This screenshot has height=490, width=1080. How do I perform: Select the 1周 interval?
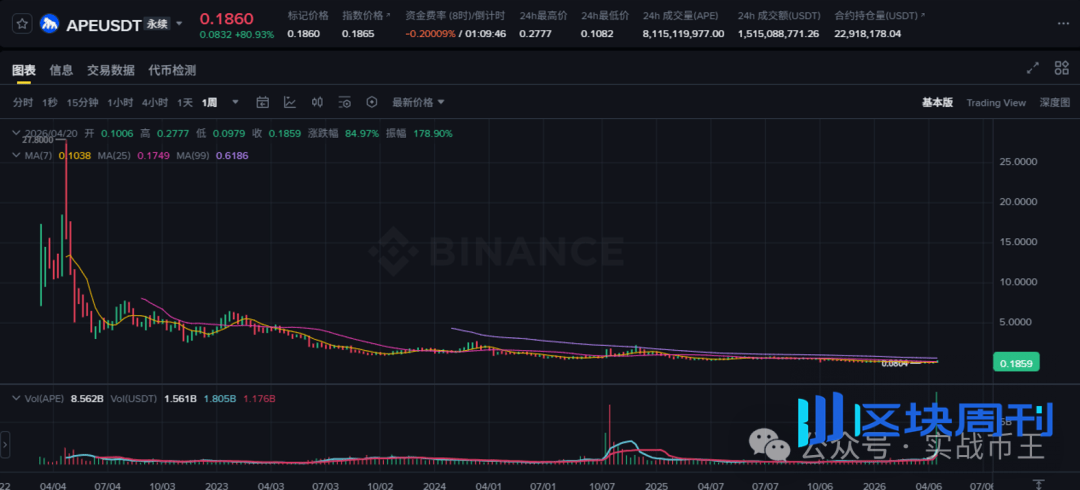[x=209, y=103]
